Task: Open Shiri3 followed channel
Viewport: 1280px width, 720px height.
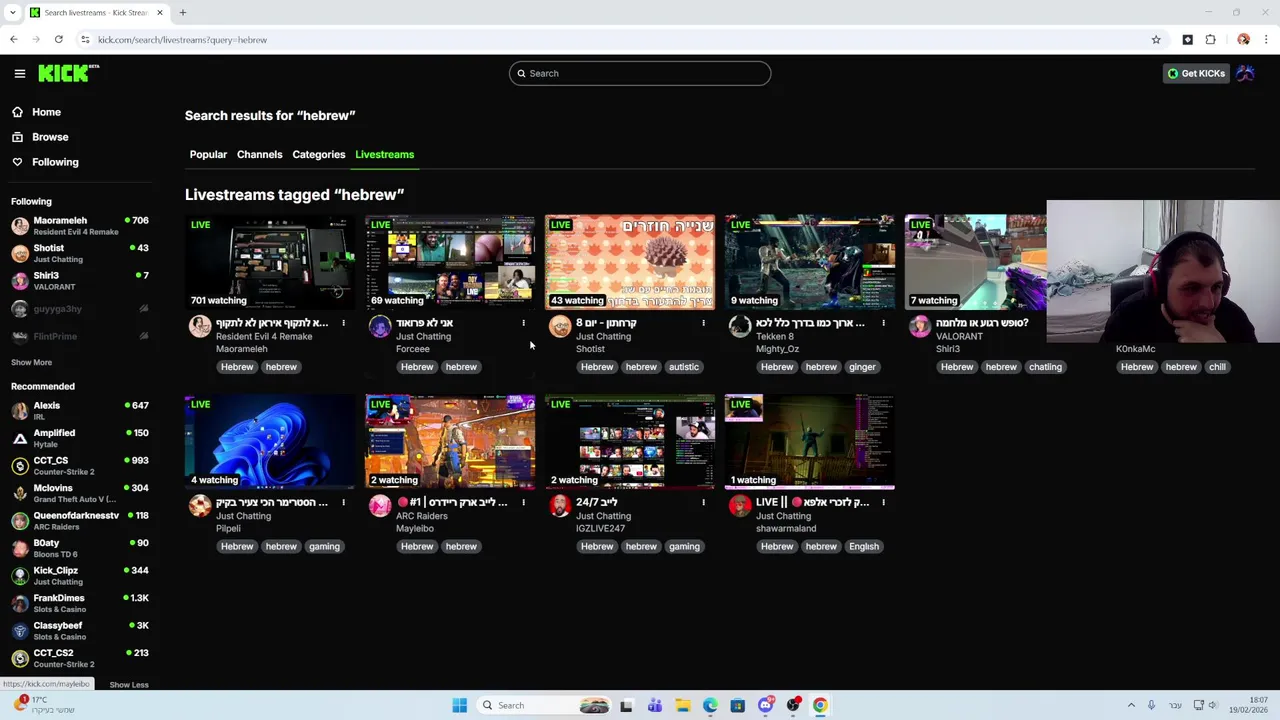Action: (80, 281)
